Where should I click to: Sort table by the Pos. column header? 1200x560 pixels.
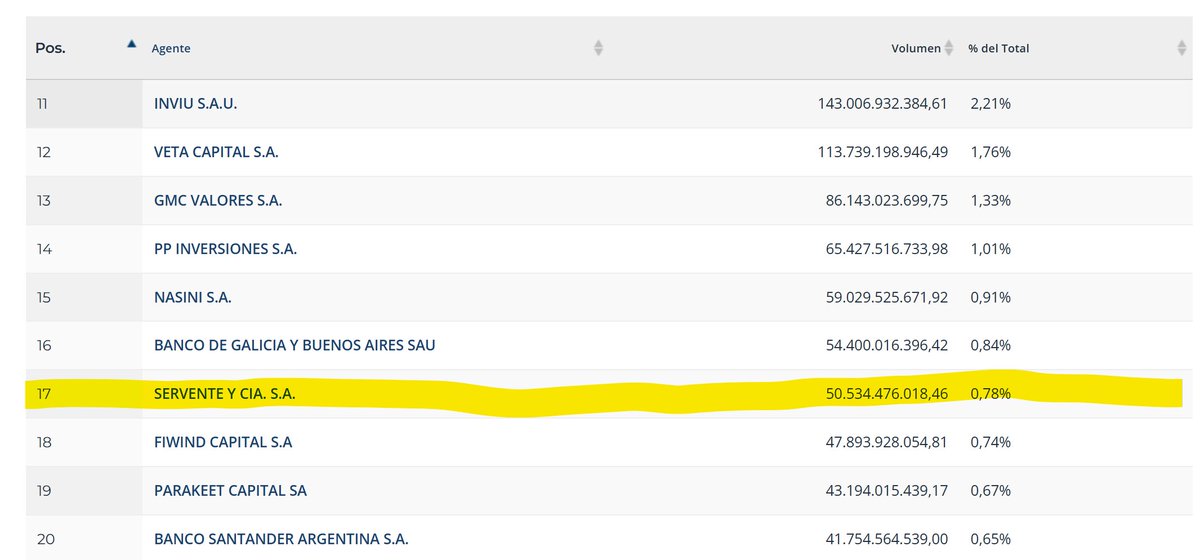84,47
